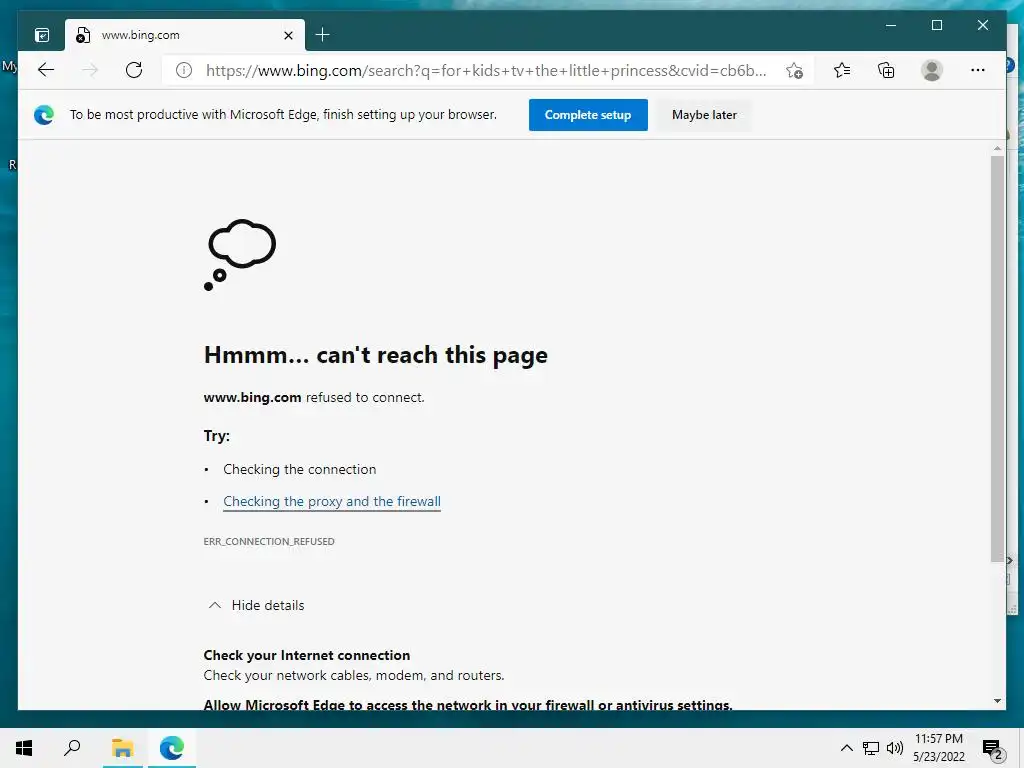1024x768 pixels.
Task: Open network status tray icon
Action: (871, 748)
